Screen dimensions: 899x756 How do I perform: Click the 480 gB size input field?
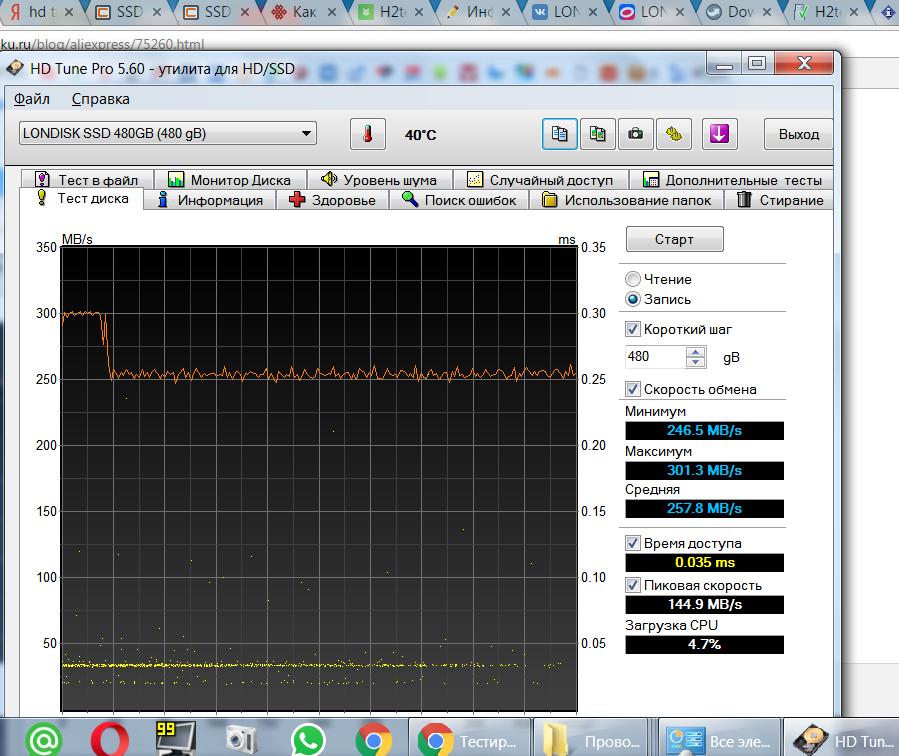pos(655,357)
